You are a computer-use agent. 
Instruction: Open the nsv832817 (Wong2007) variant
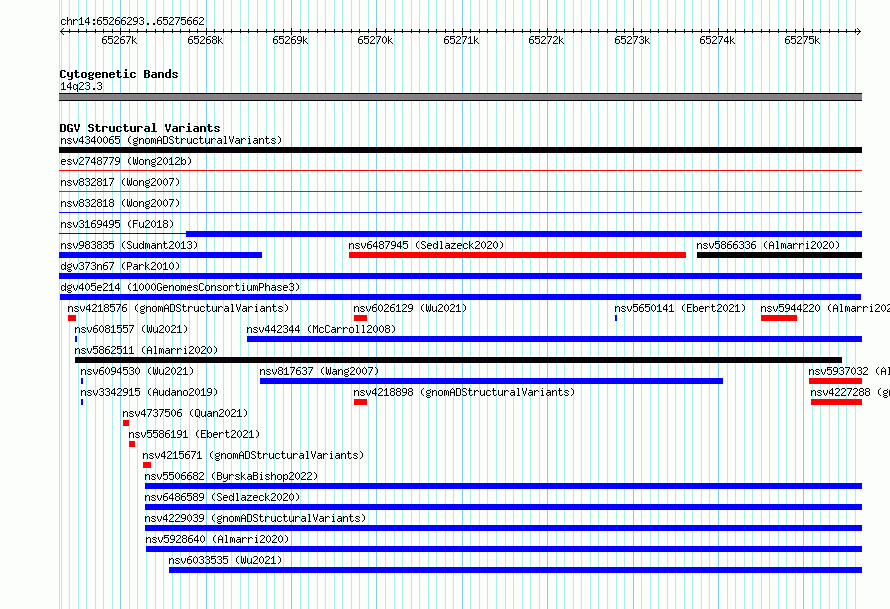(x=120, y=182)
